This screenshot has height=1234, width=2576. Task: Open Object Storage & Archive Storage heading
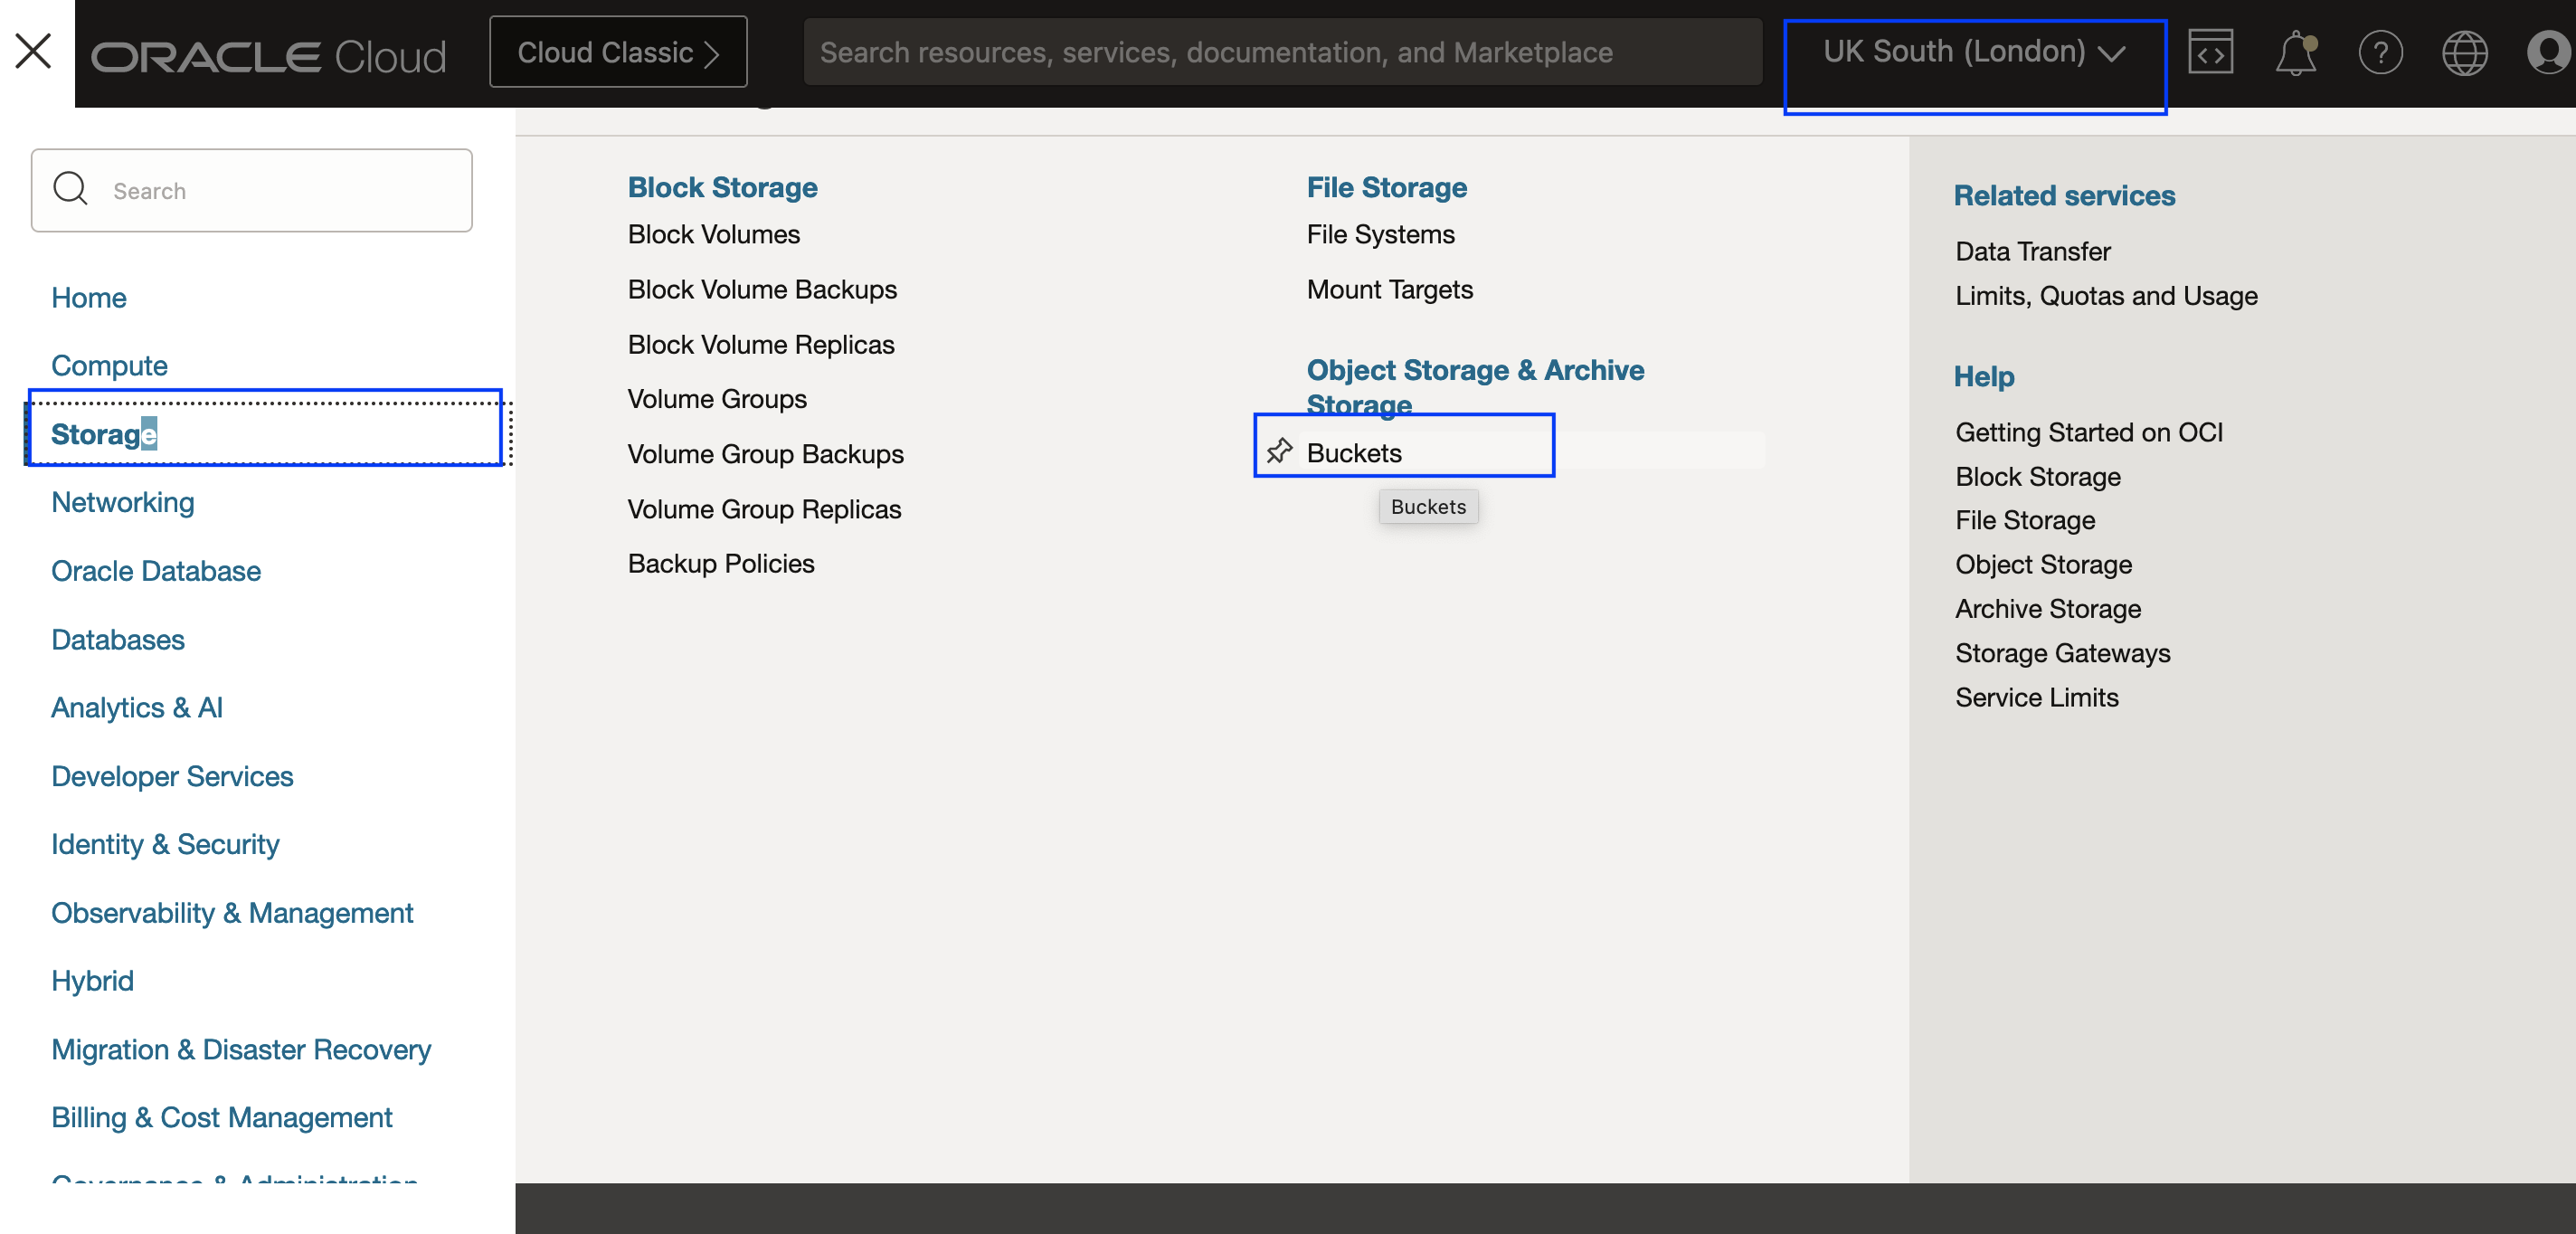click(1476, 387)
